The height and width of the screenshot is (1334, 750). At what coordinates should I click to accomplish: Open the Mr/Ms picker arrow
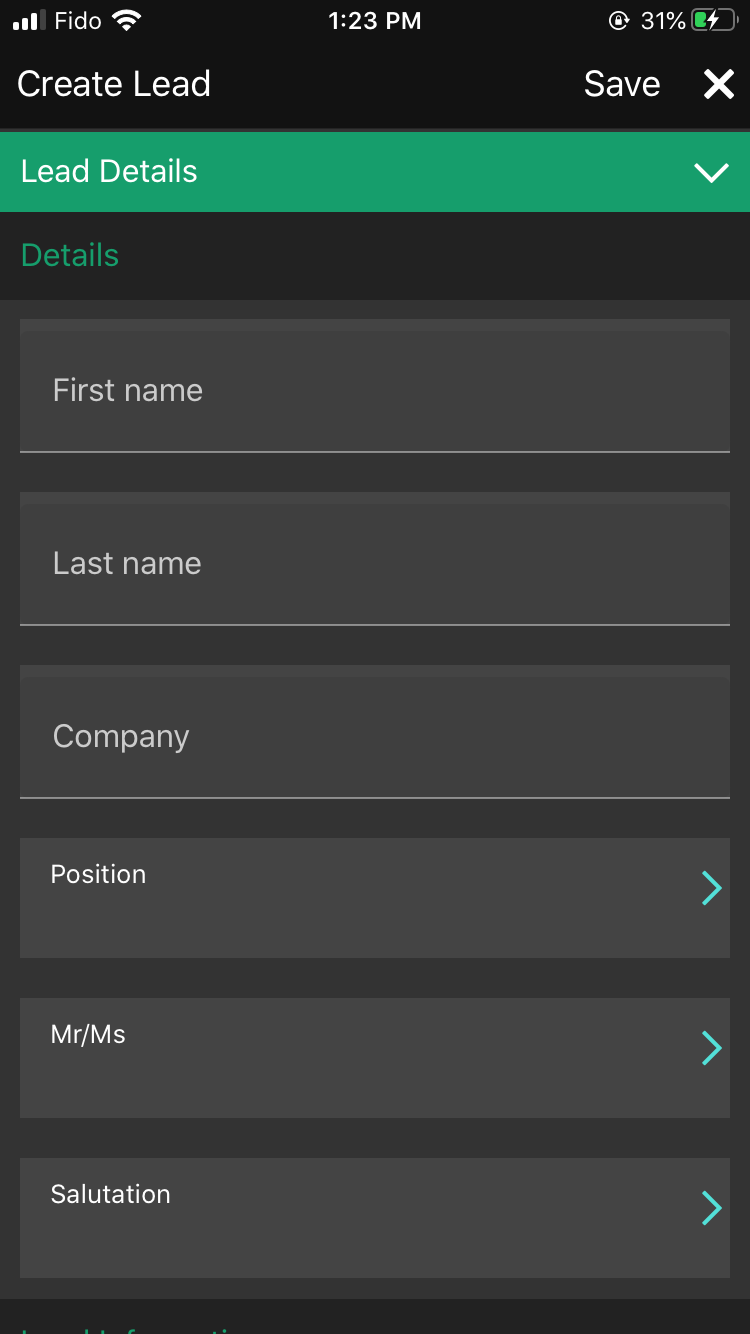tap(711, 1048)
